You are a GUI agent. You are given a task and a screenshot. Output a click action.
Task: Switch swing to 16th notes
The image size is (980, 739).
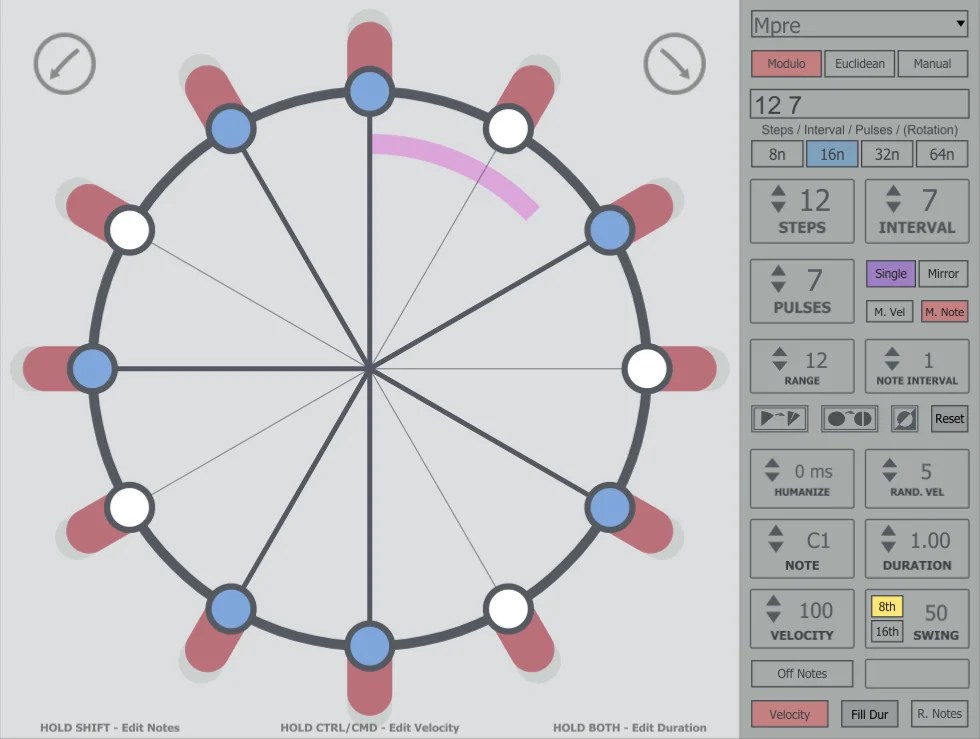pos(885,631)
